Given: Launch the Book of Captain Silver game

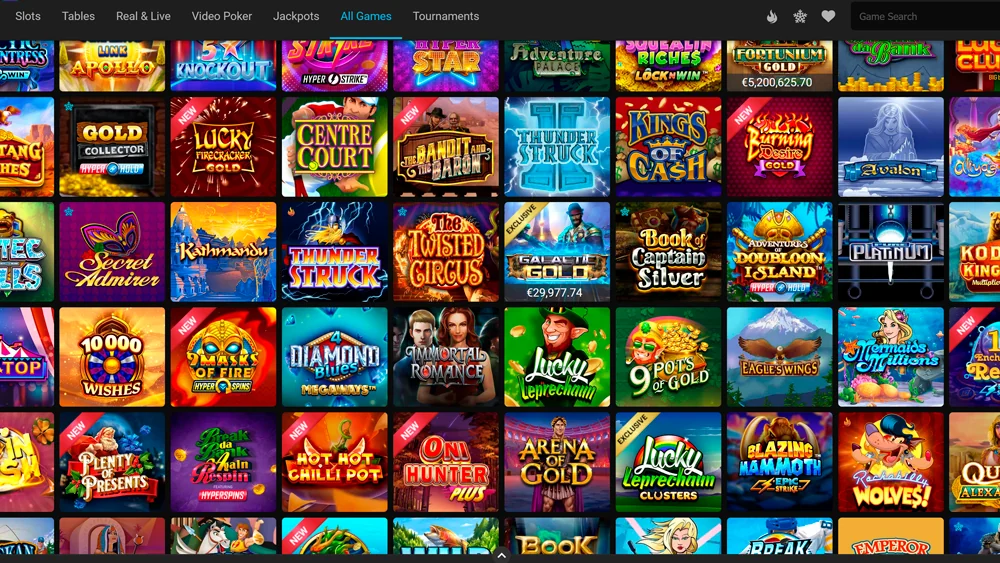Looking at the screenshot, I should click(668, 252).
